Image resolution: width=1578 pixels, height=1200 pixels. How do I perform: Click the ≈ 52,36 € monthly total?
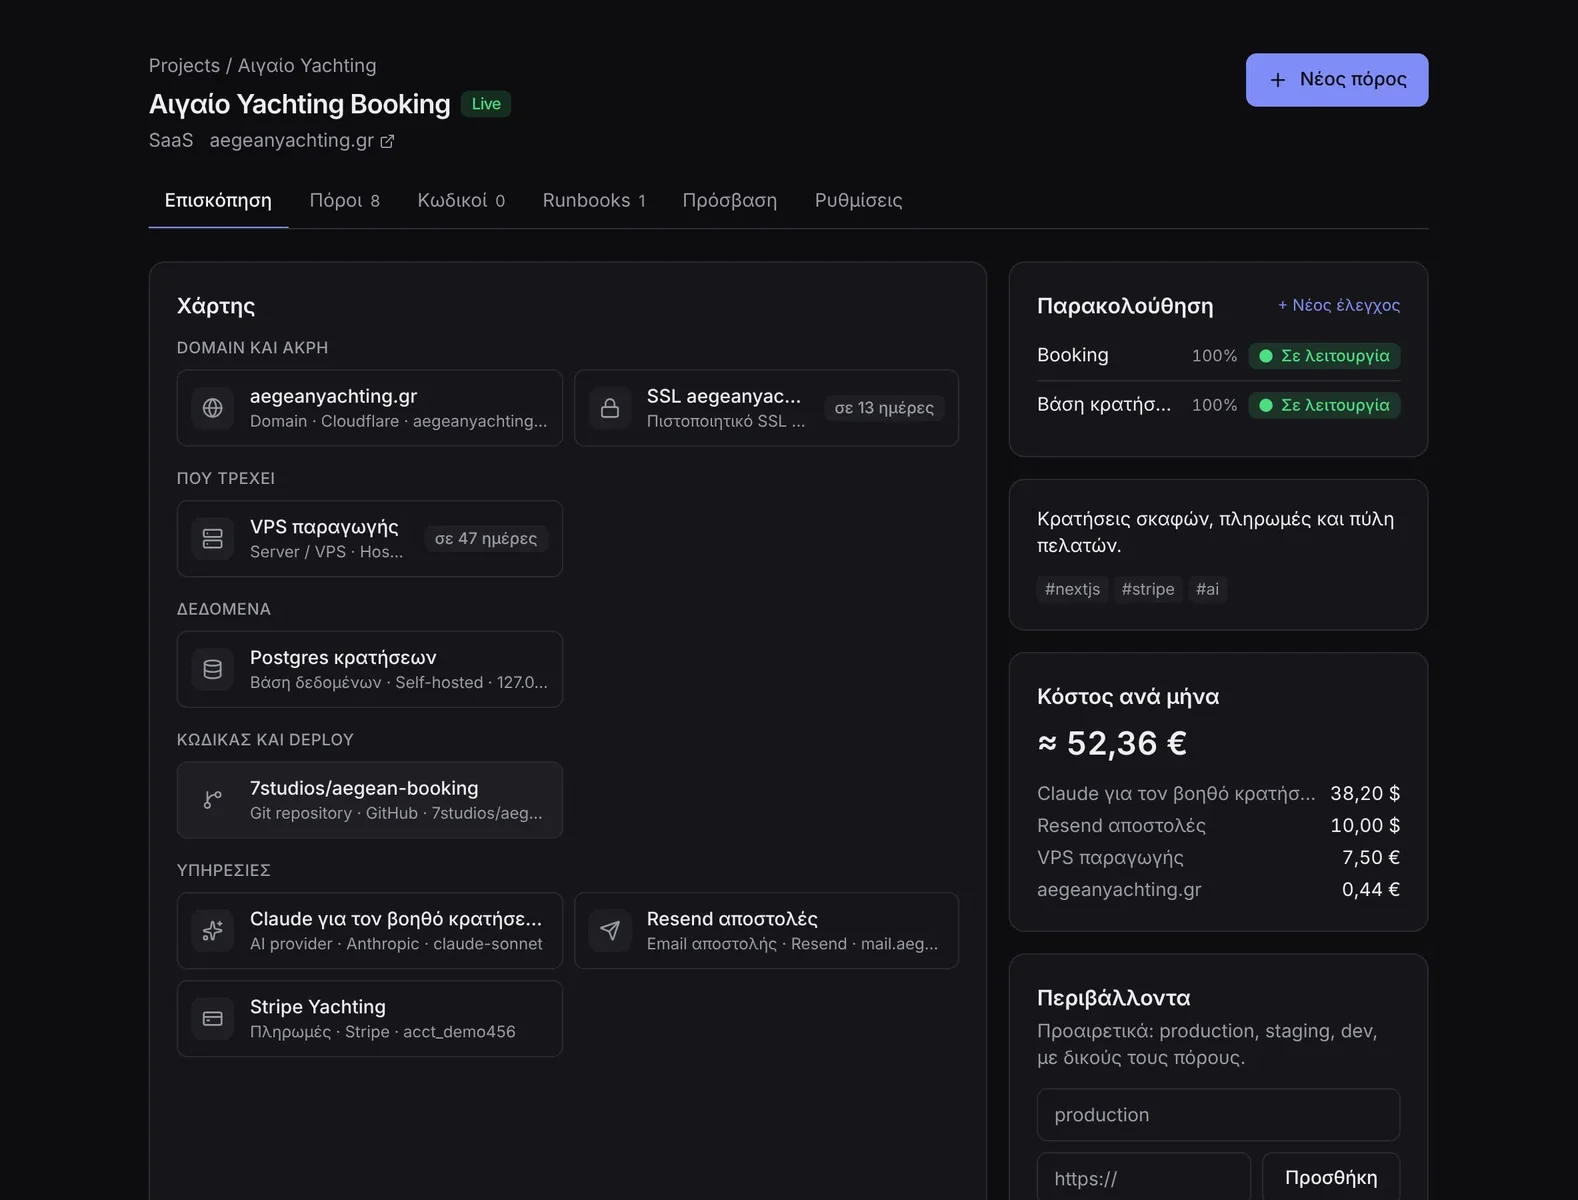tap(1112, 743)
